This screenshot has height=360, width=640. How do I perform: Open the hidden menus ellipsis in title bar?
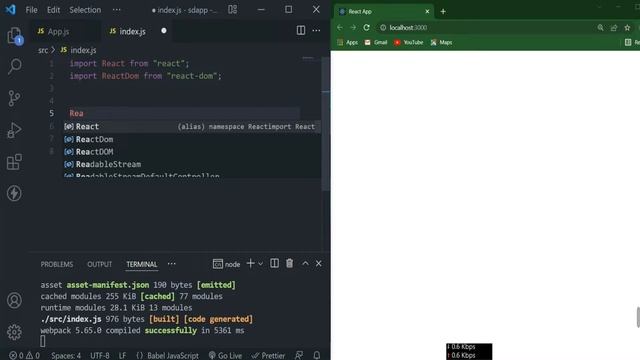[117, 9]
